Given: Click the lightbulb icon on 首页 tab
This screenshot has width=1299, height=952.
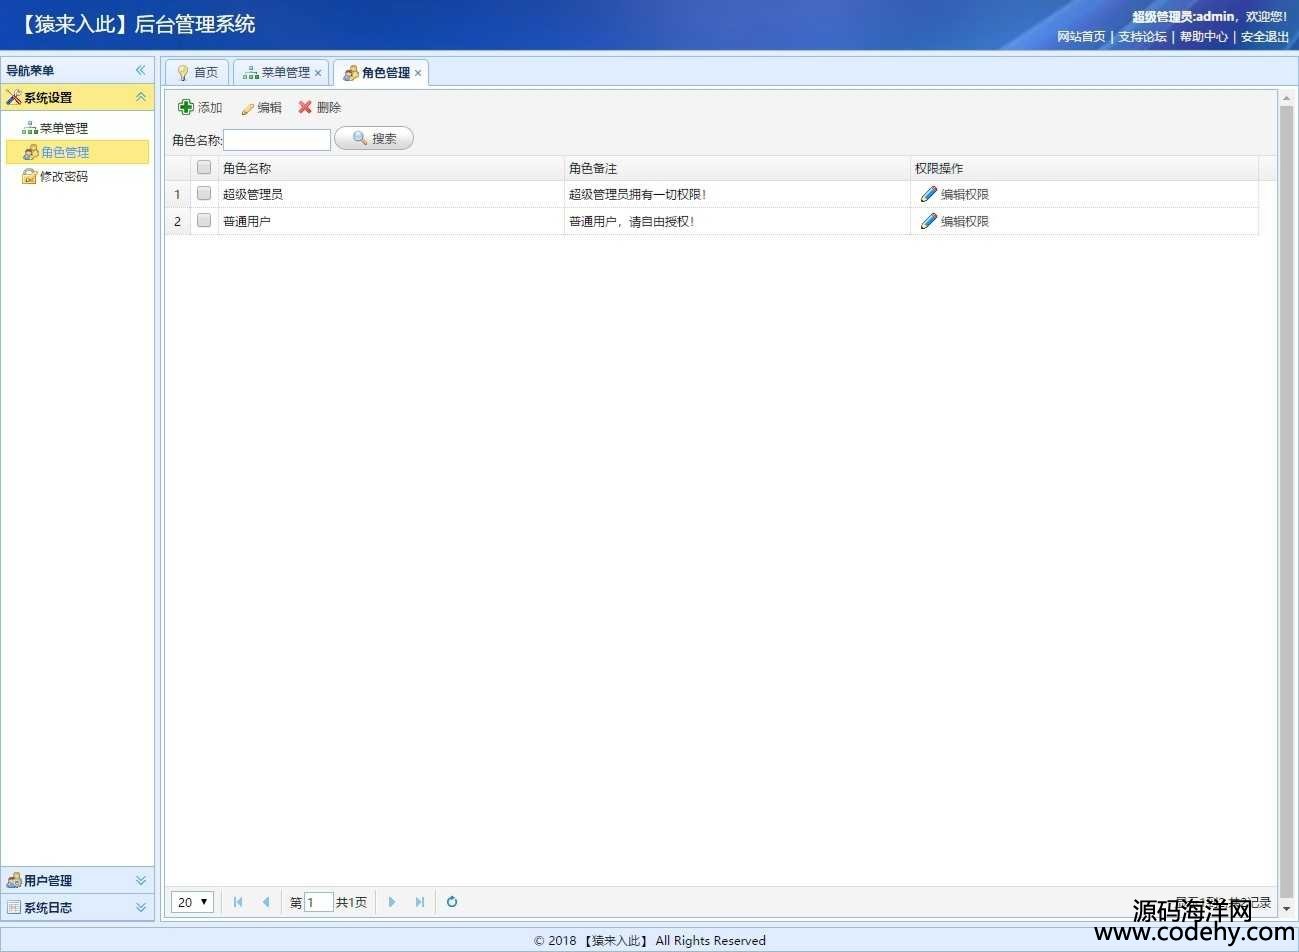Looking at the screenshot, I should coord(182,73).
